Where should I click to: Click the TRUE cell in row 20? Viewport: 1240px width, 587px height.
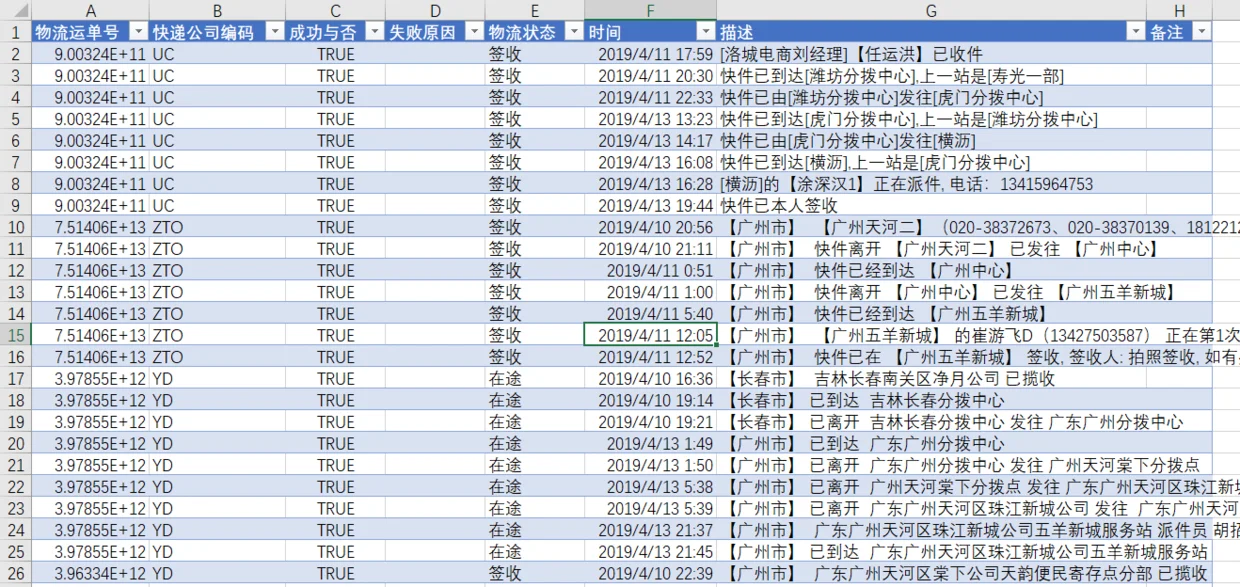point(335,443)
